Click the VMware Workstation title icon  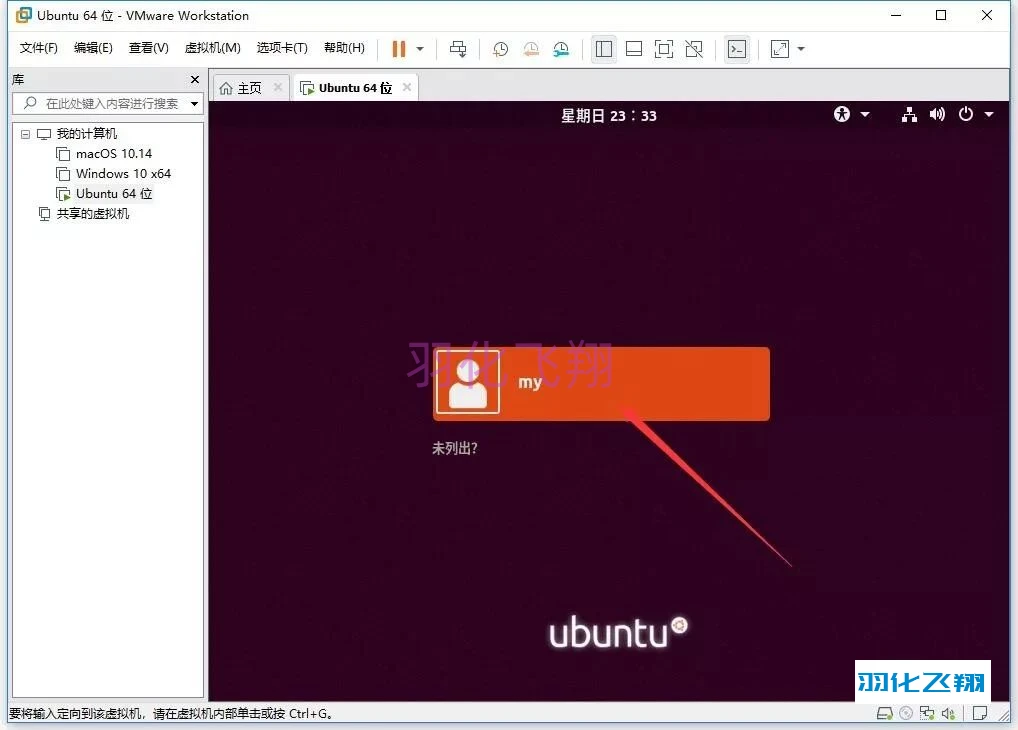tap(23, 14)
